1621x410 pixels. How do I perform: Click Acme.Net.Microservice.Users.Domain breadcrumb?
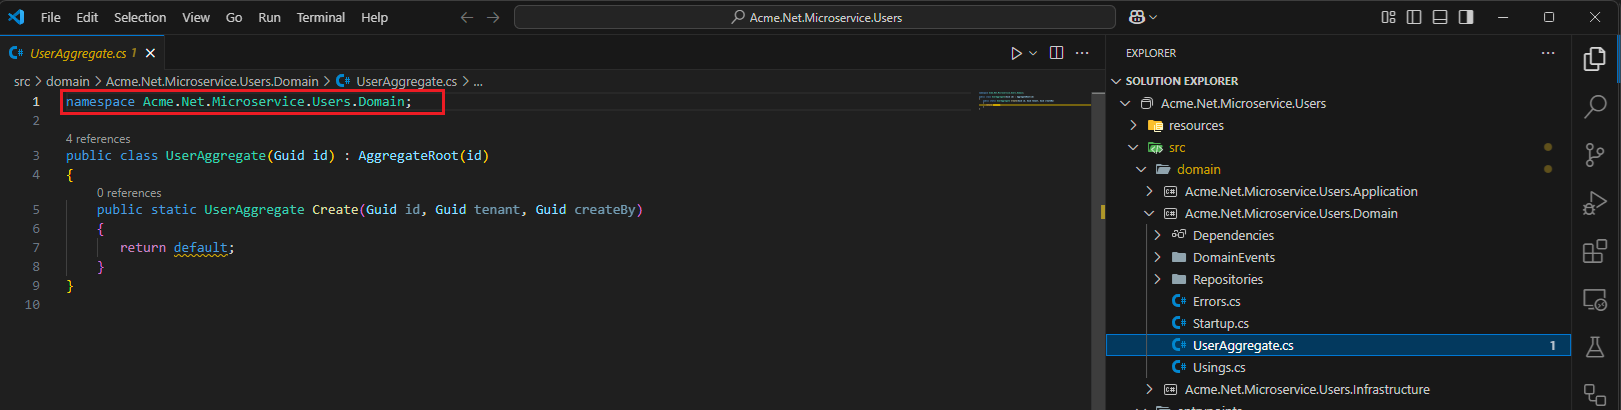tap(212, 81)
